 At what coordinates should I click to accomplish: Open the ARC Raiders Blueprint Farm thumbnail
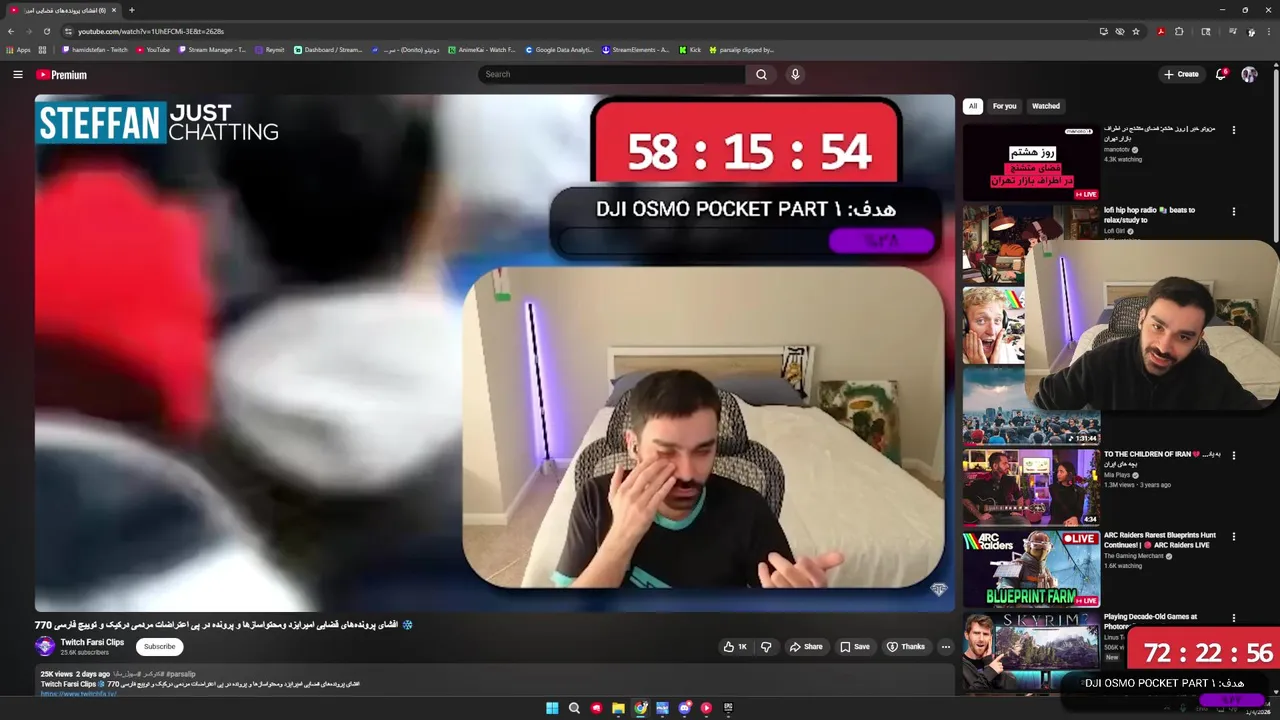1031,568
